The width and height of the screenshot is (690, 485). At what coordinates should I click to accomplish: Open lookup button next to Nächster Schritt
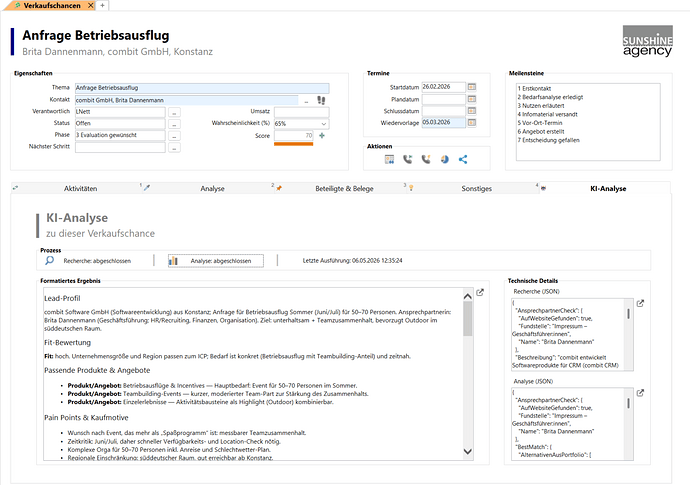click(x=174, y=148)
